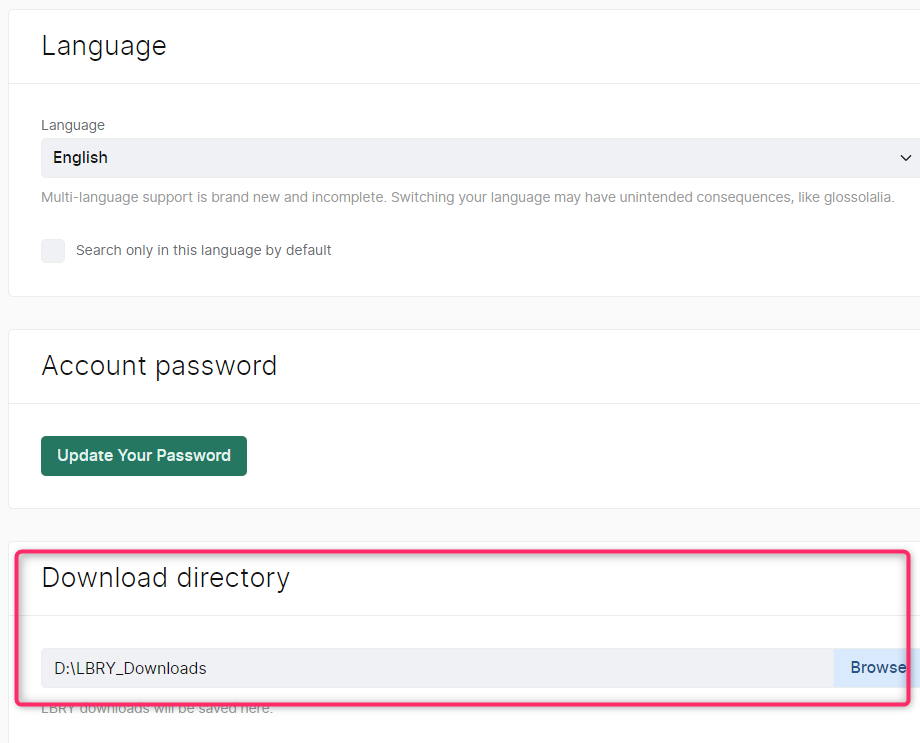Click 'LBRY downloads will be saved here' hint
Screen dimensions: 920x743
157,709
